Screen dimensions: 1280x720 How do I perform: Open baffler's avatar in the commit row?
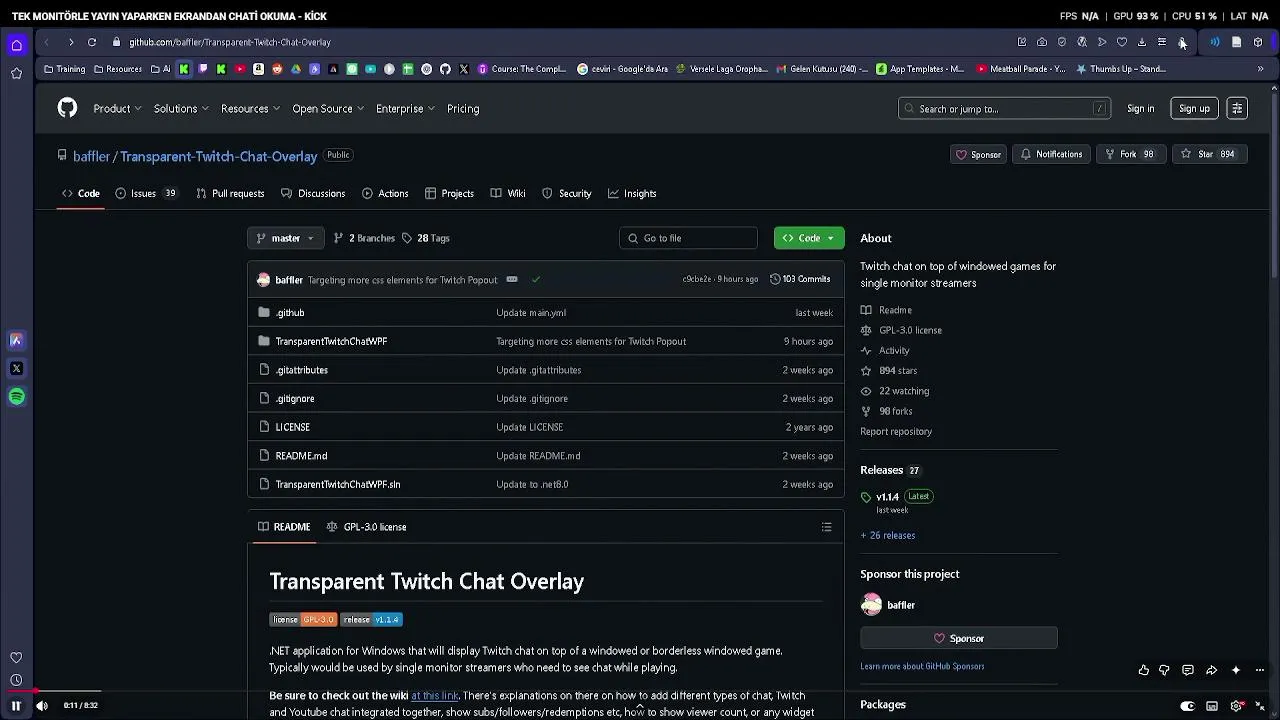click(x=263, y=280)
